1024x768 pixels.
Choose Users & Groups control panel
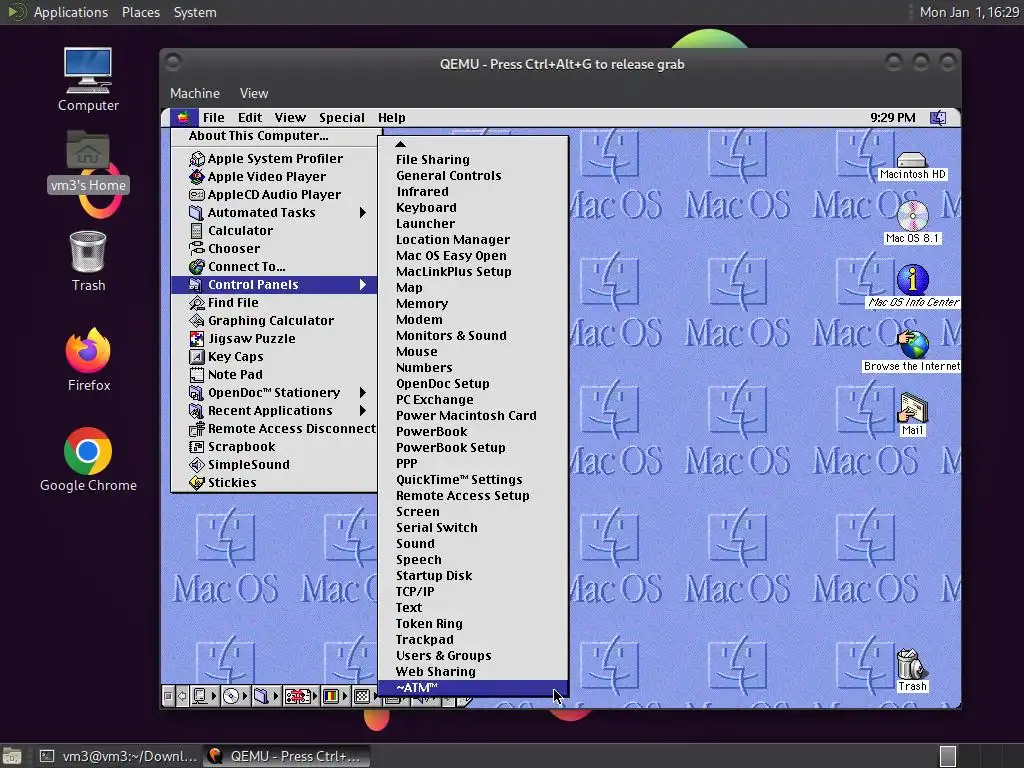pyautogui.click(x=473, y=656)
